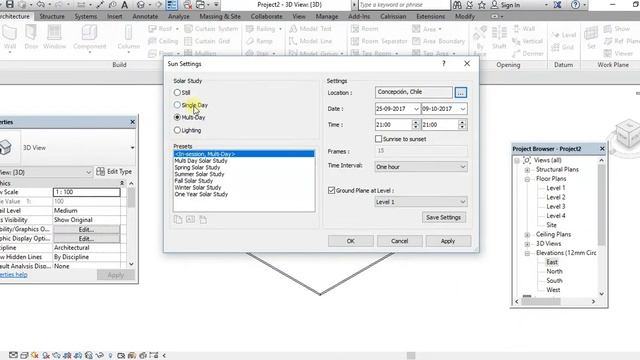Click the Shaft opening tool

coord(499,37)
